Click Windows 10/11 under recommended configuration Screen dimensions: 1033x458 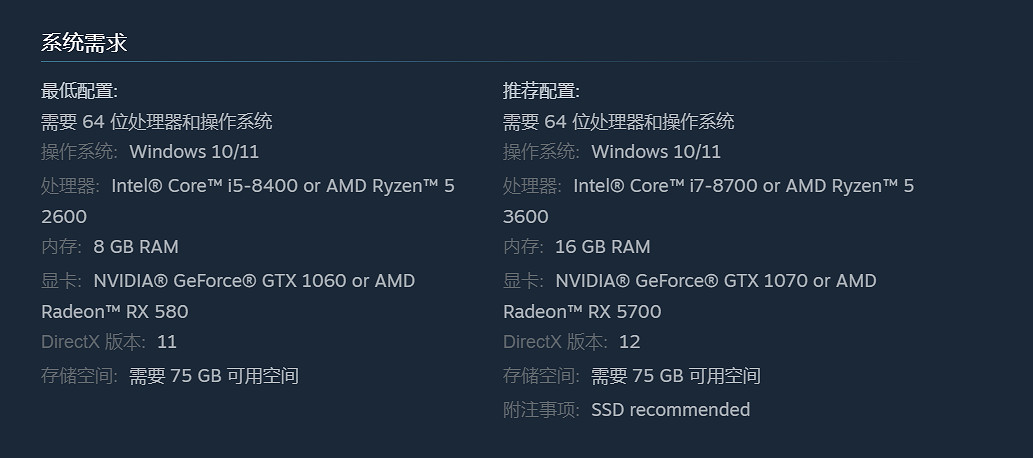pos(656,152)
